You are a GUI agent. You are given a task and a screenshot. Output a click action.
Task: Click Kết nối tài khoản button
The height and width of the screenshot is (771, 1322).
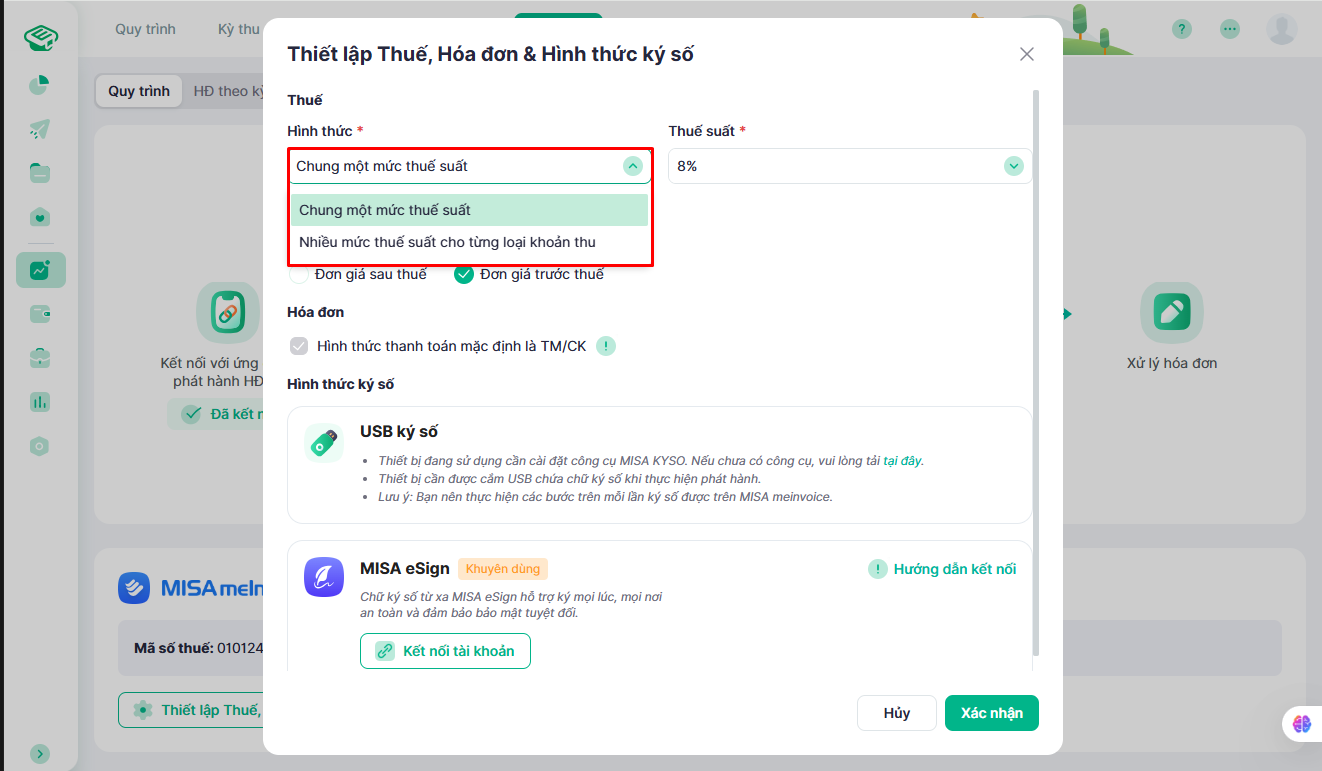(445, 651)
